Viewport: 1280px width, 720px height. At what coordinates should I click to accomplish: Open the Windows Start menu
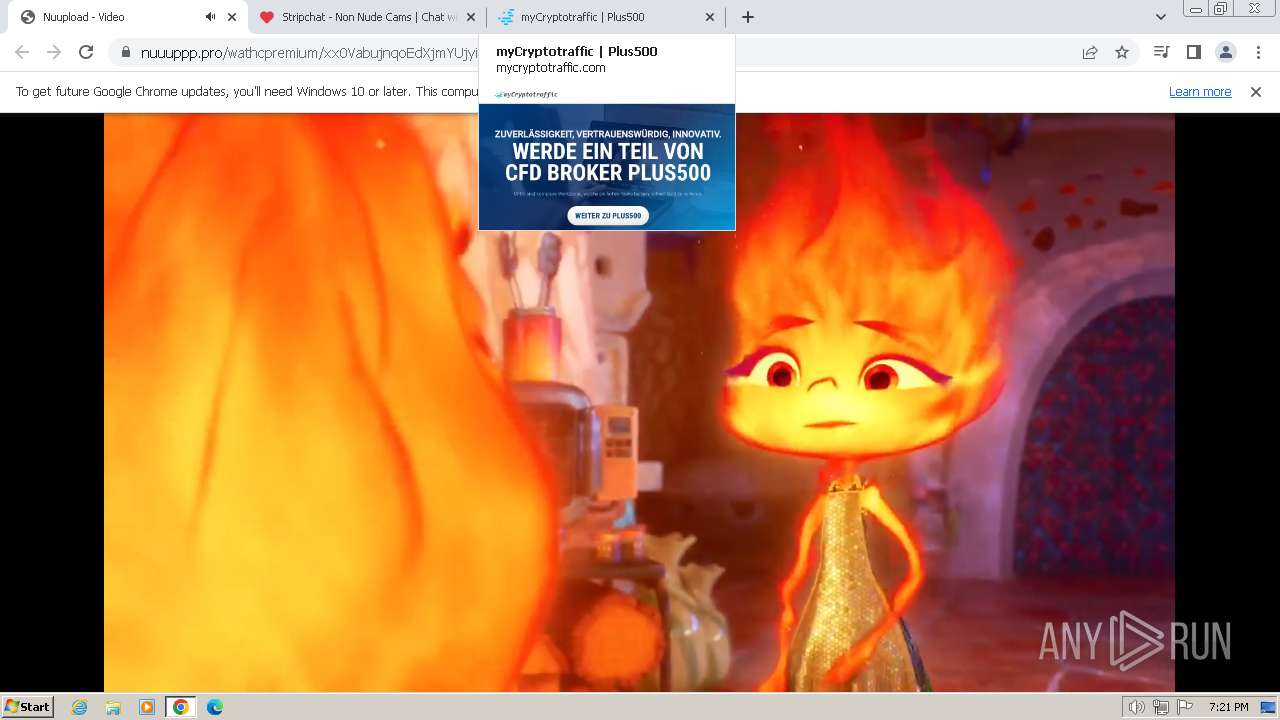coord(27,707)
